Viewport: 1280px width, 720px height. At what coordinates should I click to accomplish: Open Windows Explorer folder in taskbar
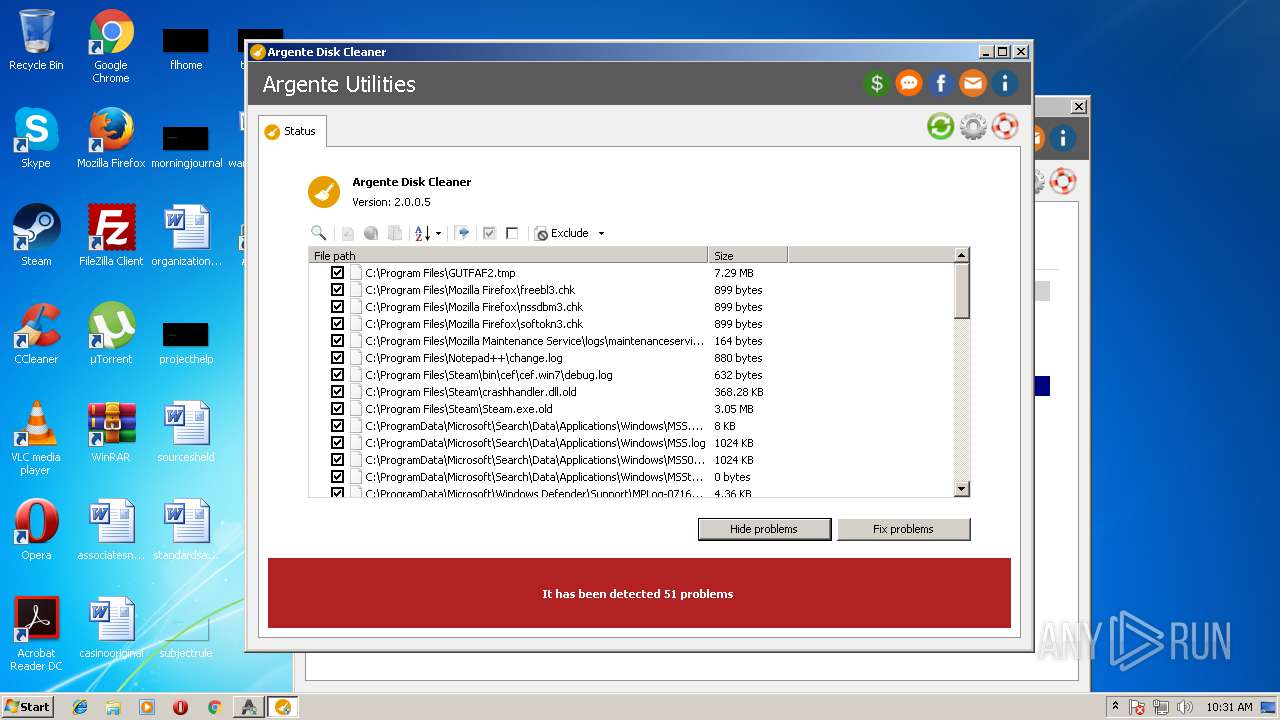[x=113, y=707]
